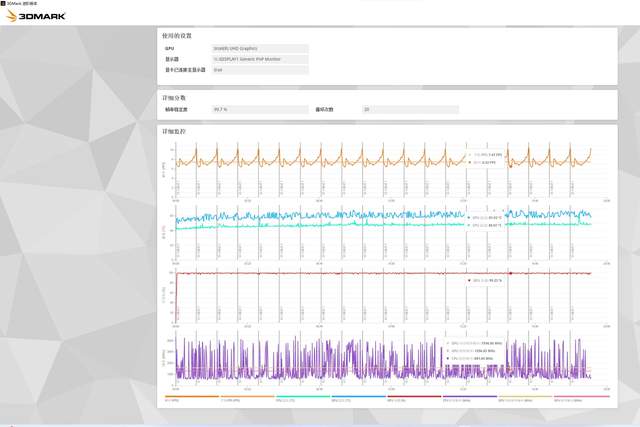Toggle the turquoise legend line series
Viewport: 640px width, 427px height.
click(303, 398)
